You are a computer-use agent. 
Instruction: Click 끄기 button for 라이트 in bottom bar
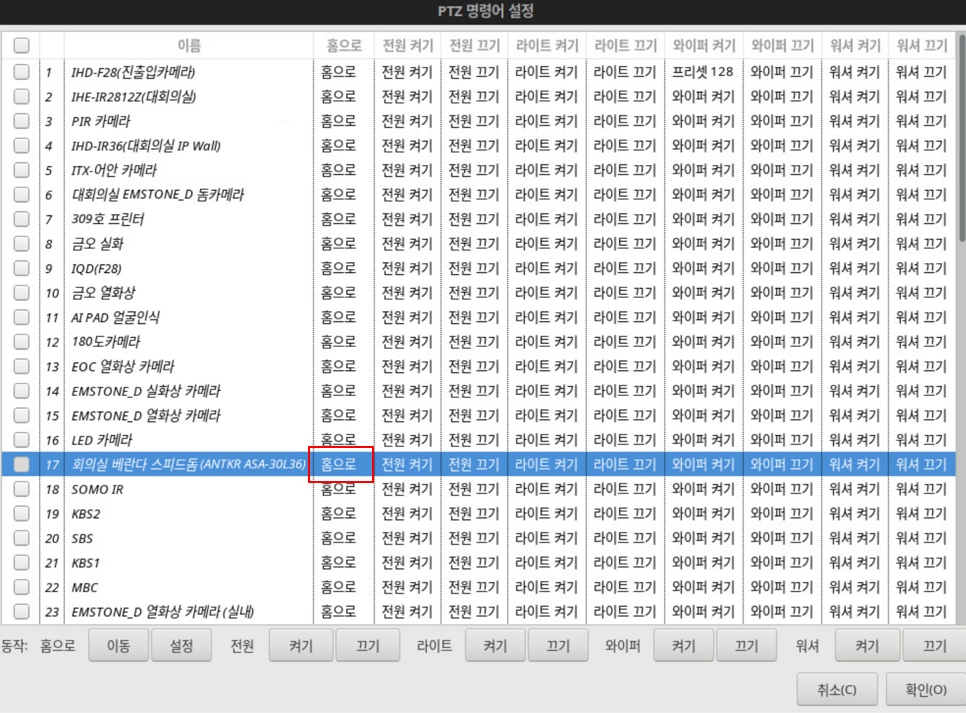pos(555,646)
